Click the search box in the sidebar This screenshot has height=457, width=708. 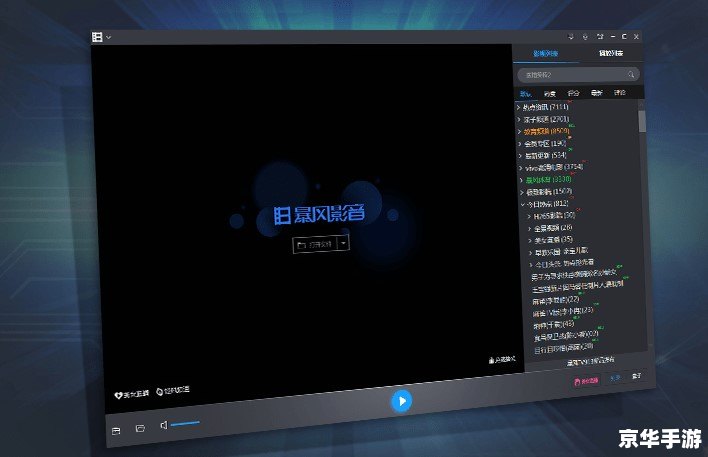pyautogui.click(x=578, y=75)
